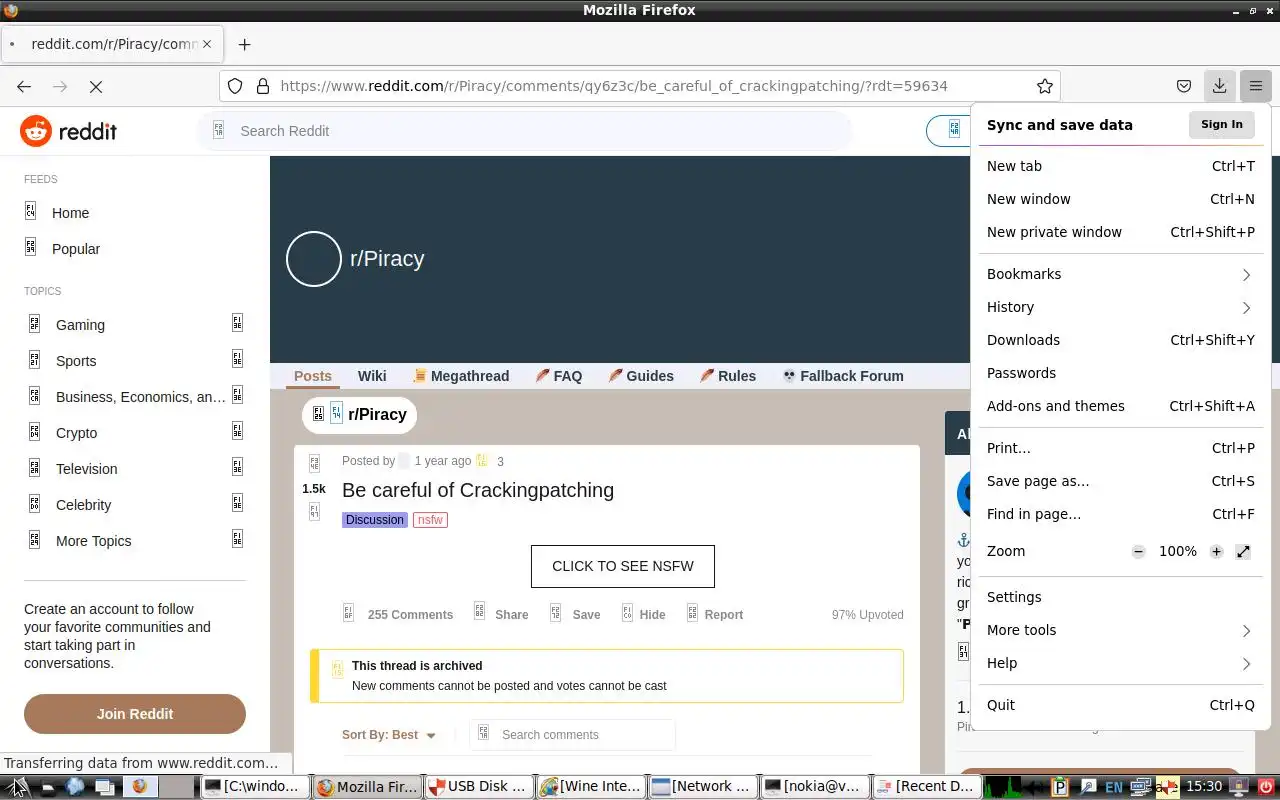
Task: Click the padlock site security icon
Action: click(263, 86)
